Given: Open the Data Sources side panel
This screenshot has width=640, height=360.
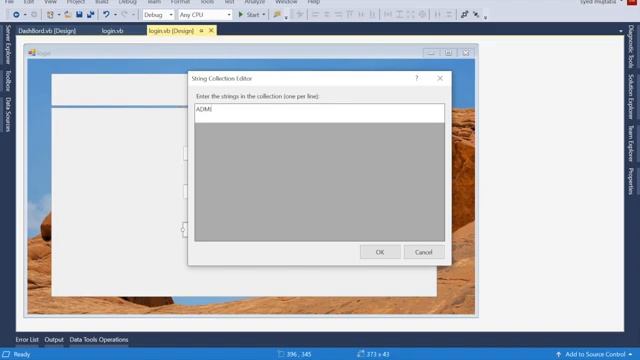Looking at the screenshot, I should 8,115.
